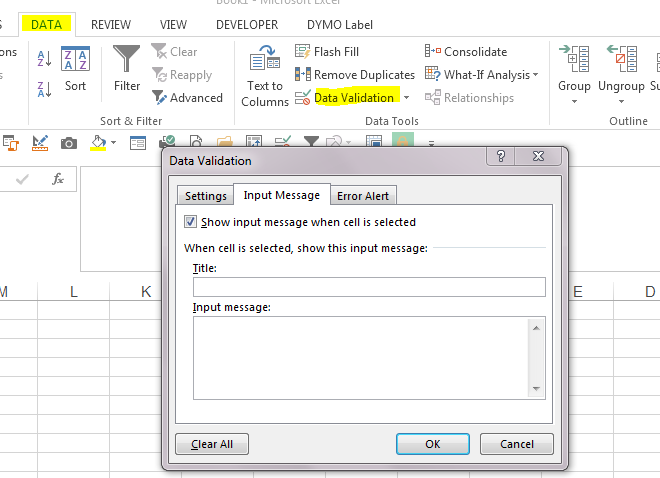Open the fill color dropdown arrow
This screenshot has width=660, height=478.
click(x=114, y=143)
